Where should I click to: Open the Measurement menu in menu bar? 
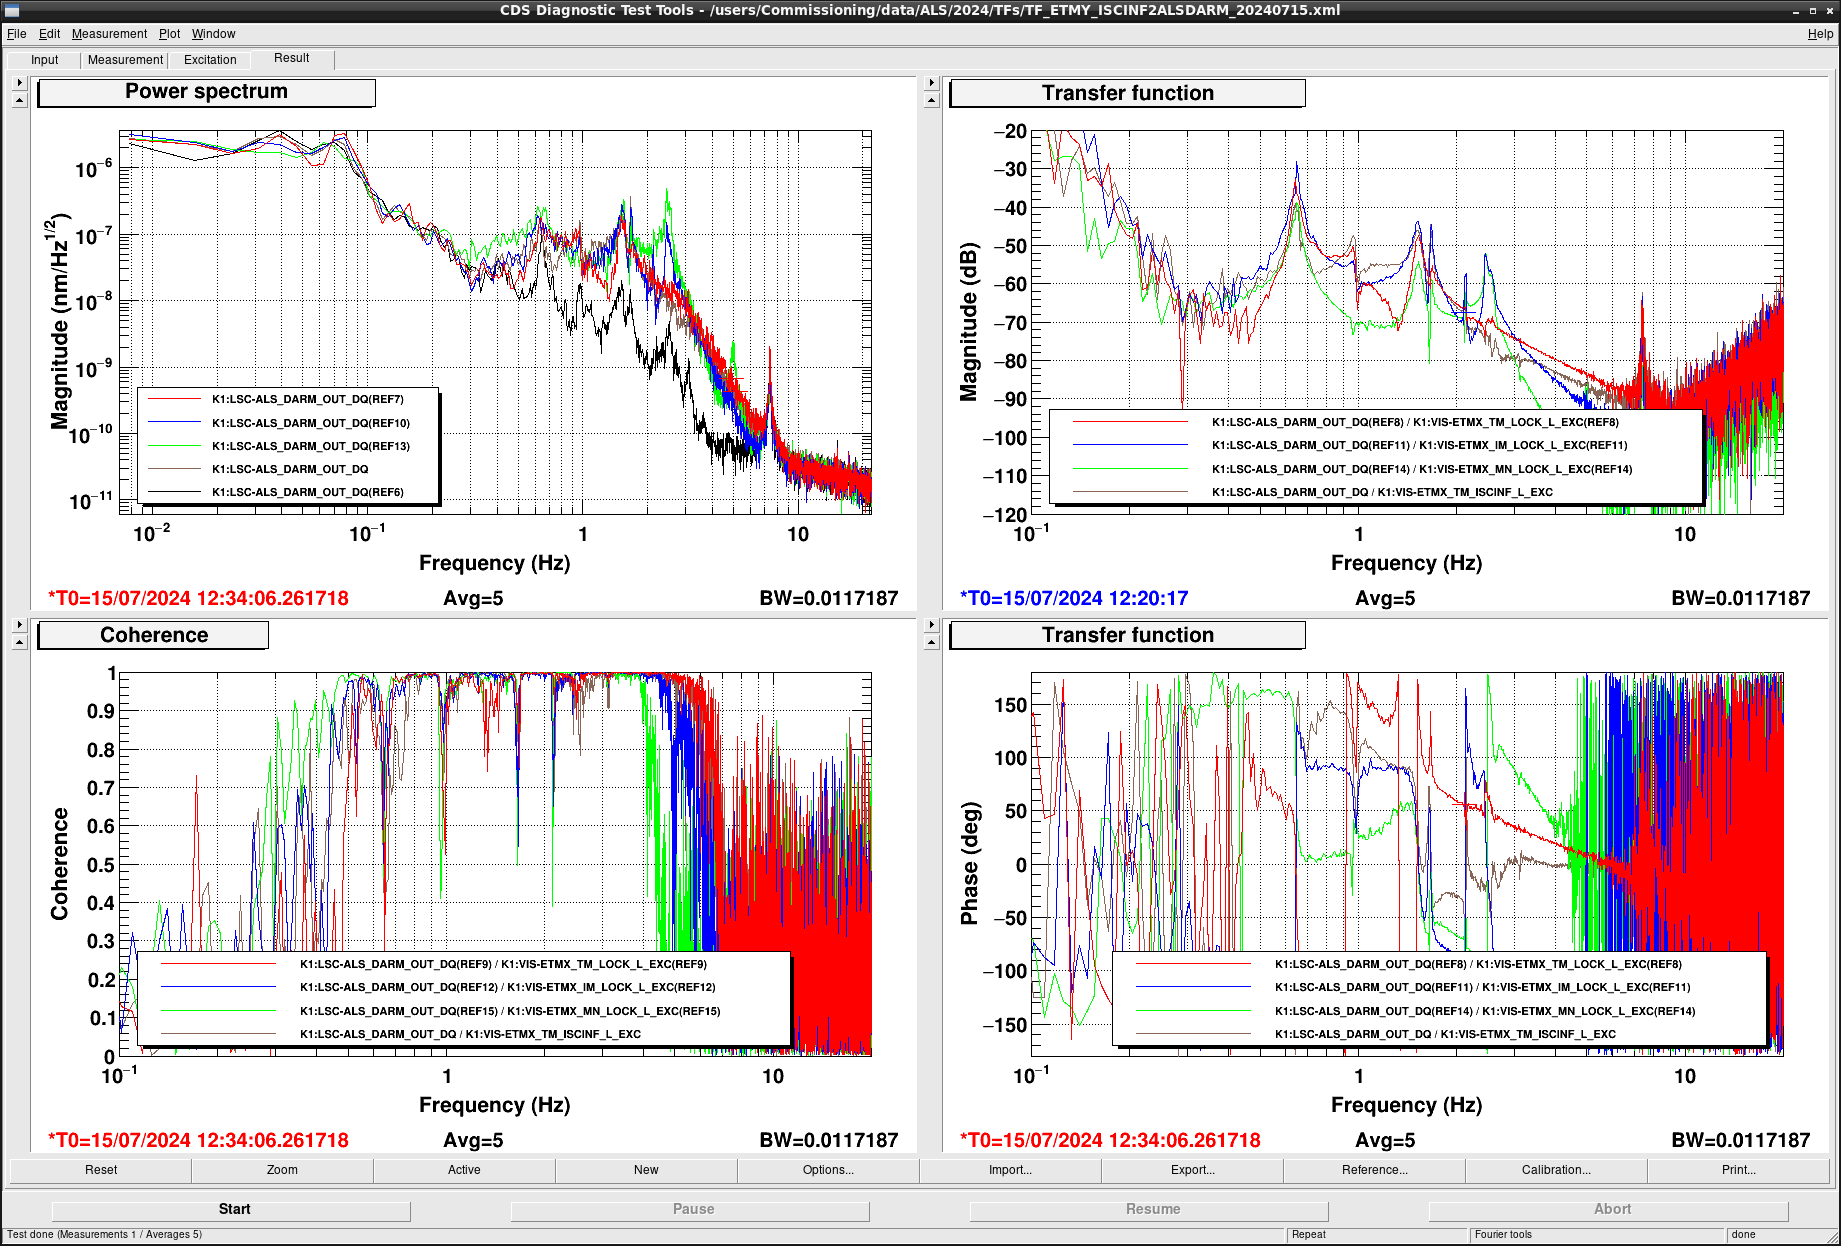tap(109, 34)
